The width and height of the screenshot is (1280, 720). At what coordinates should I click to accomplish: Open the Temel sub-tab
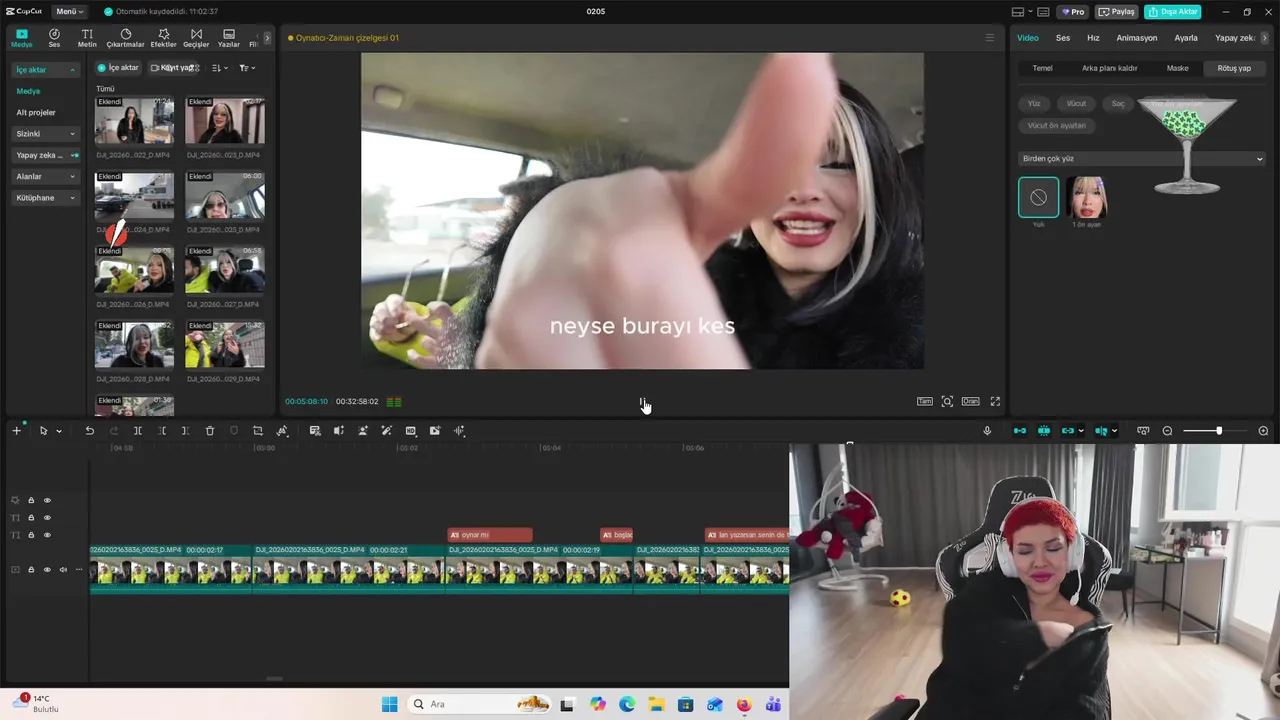[1042, 68]
